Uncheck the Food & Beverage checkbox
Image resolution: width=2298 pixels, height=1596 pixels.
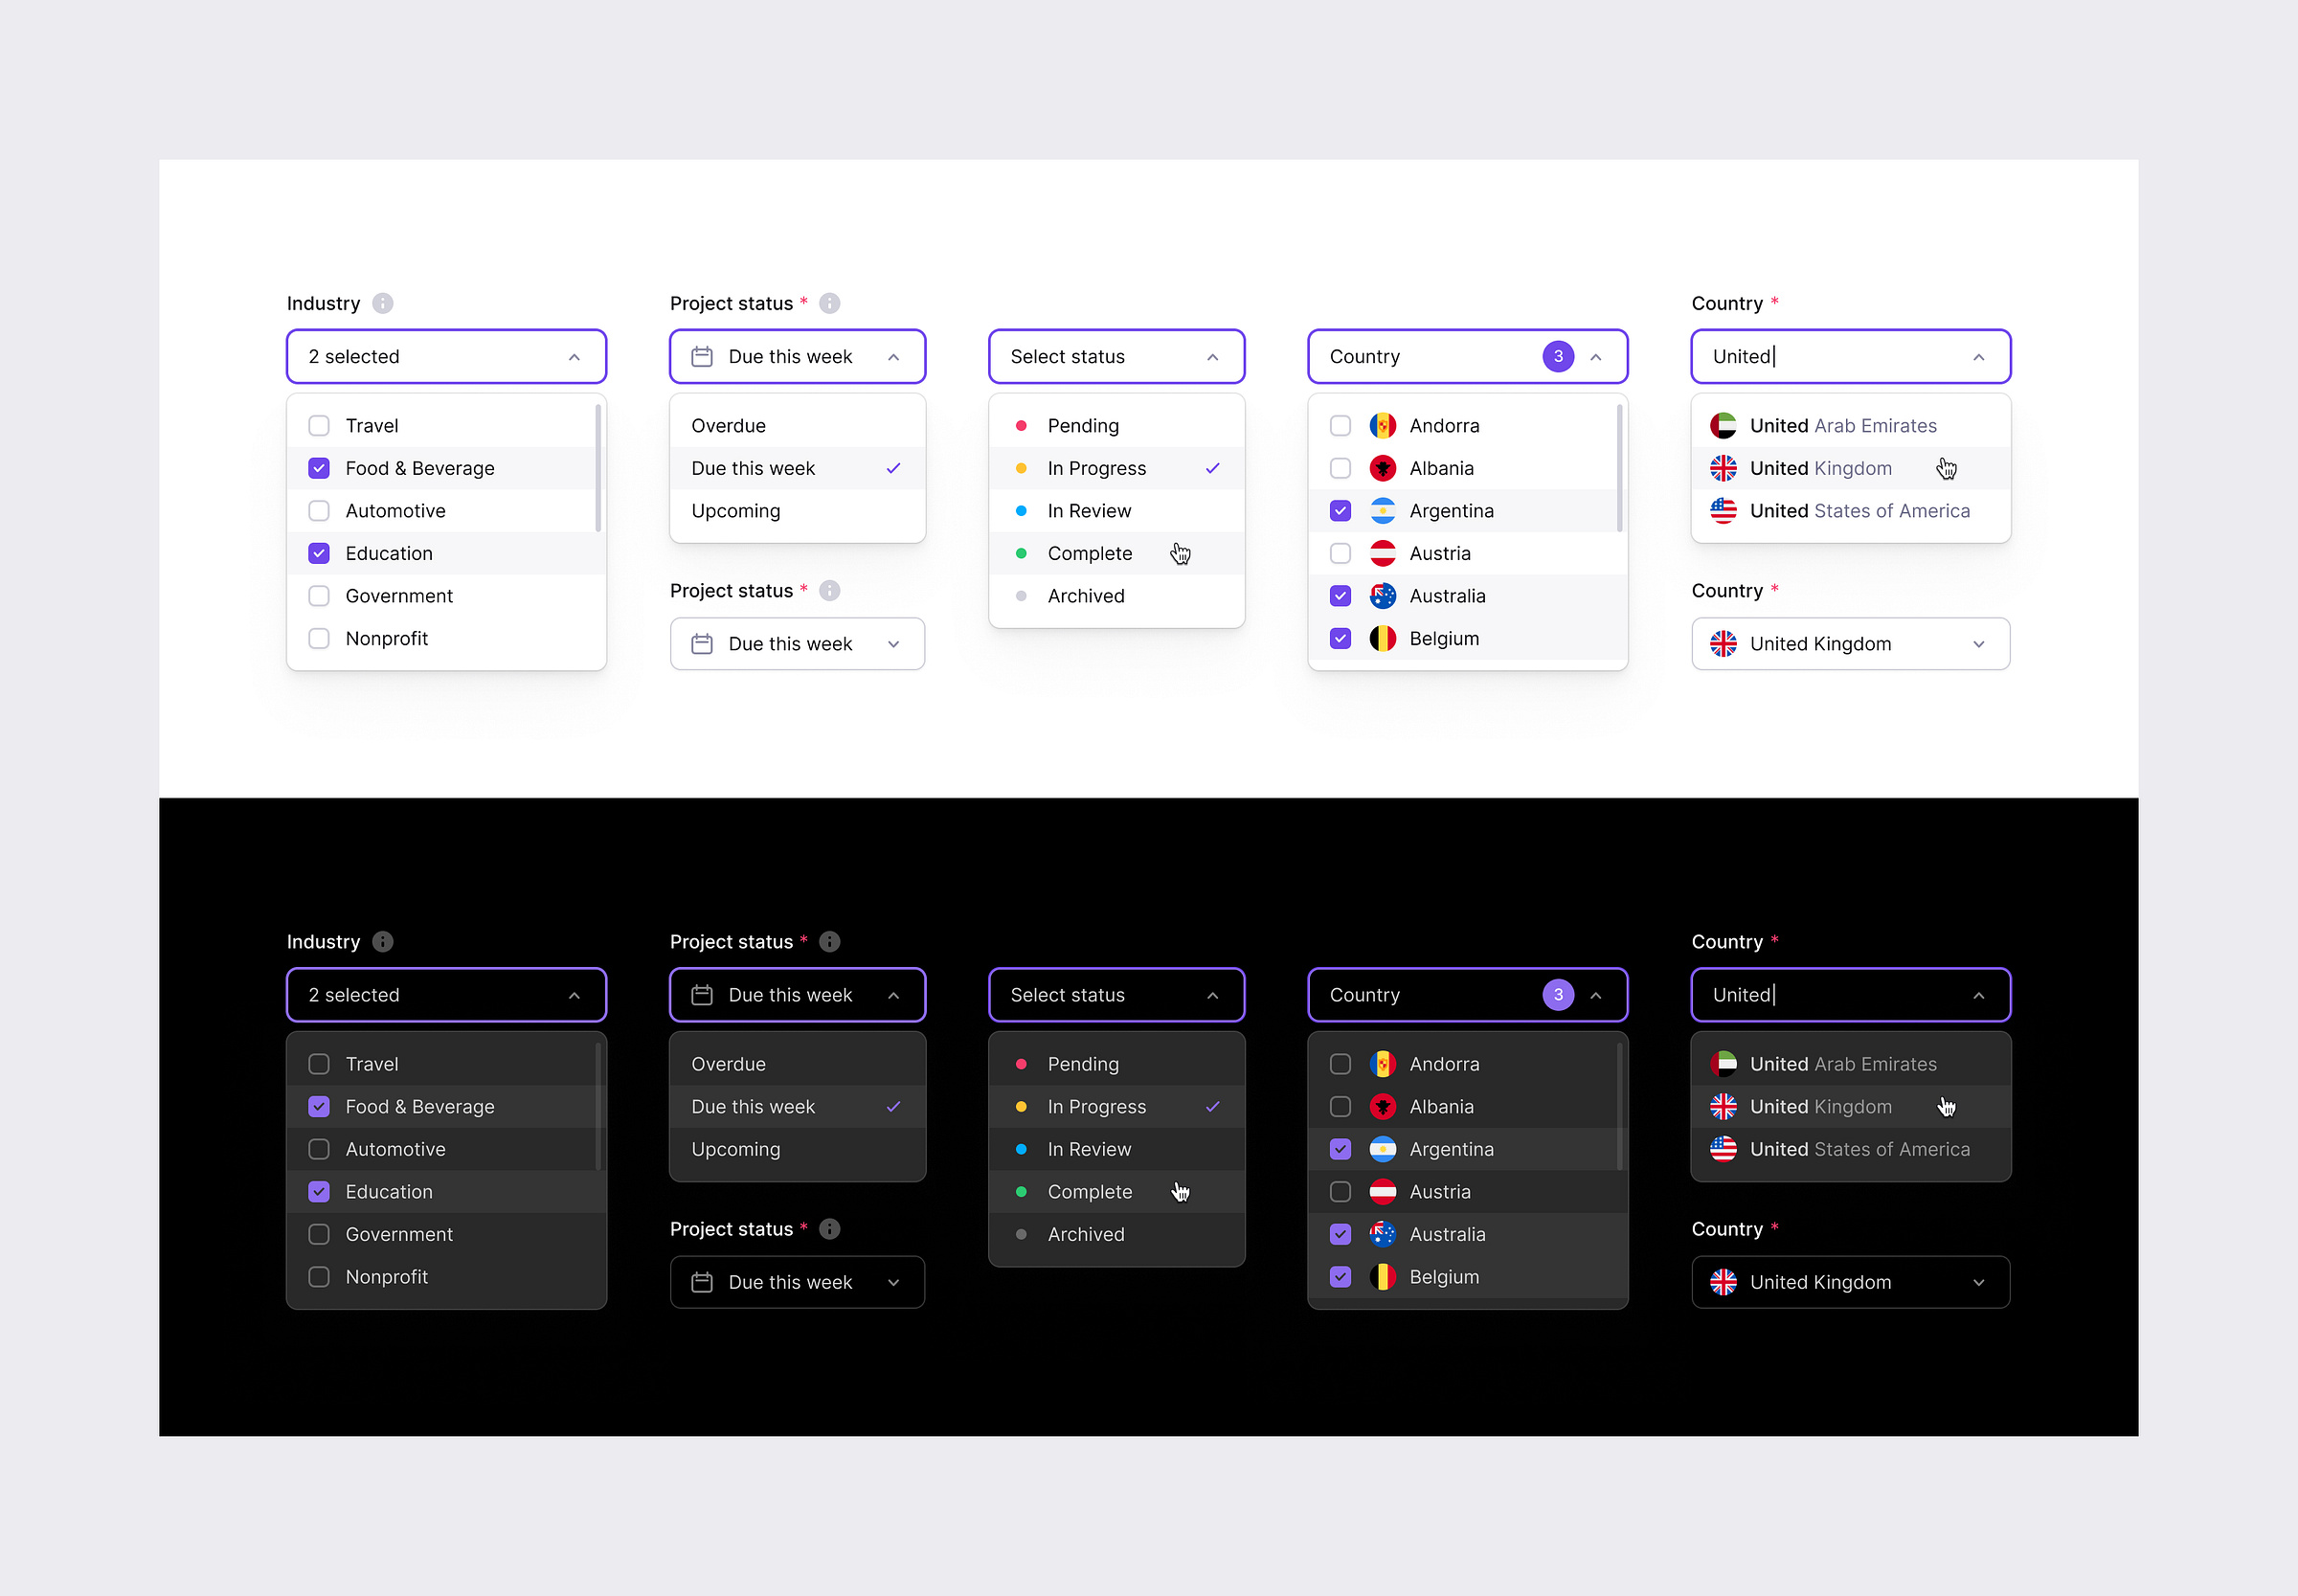pos(319,467)
